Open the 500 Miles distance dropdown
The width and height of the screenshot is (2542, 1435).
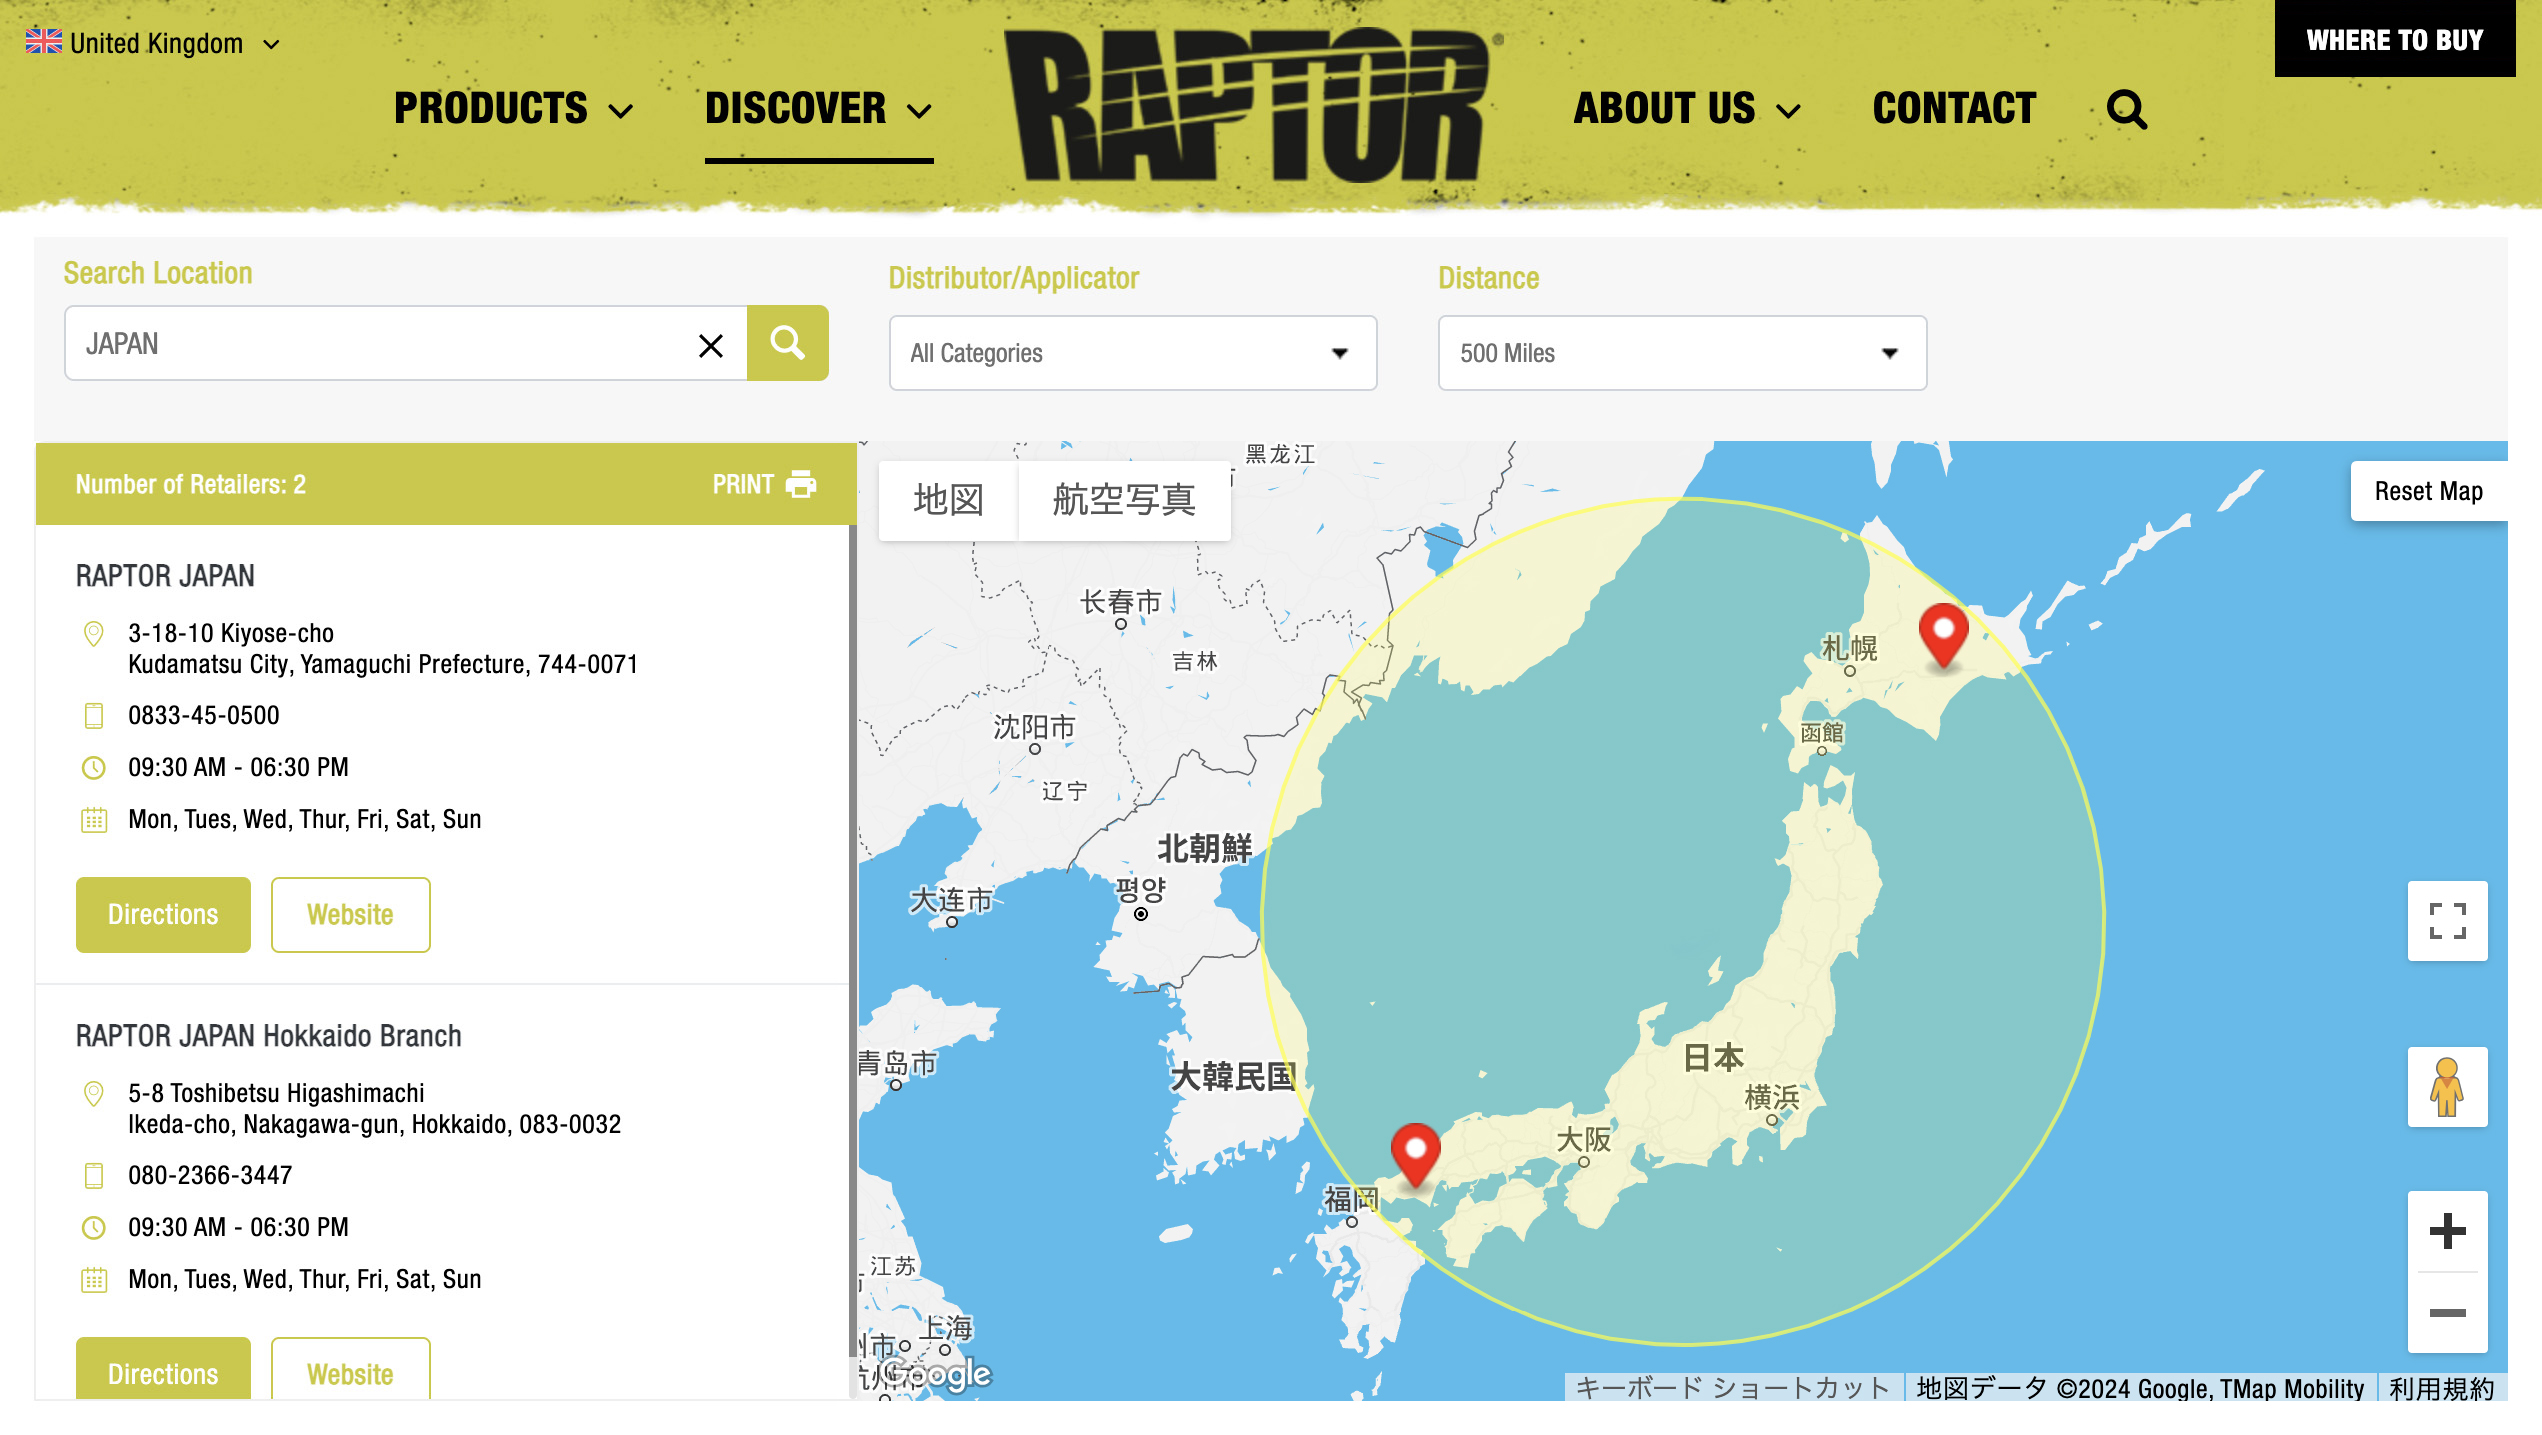[1682, 353]
